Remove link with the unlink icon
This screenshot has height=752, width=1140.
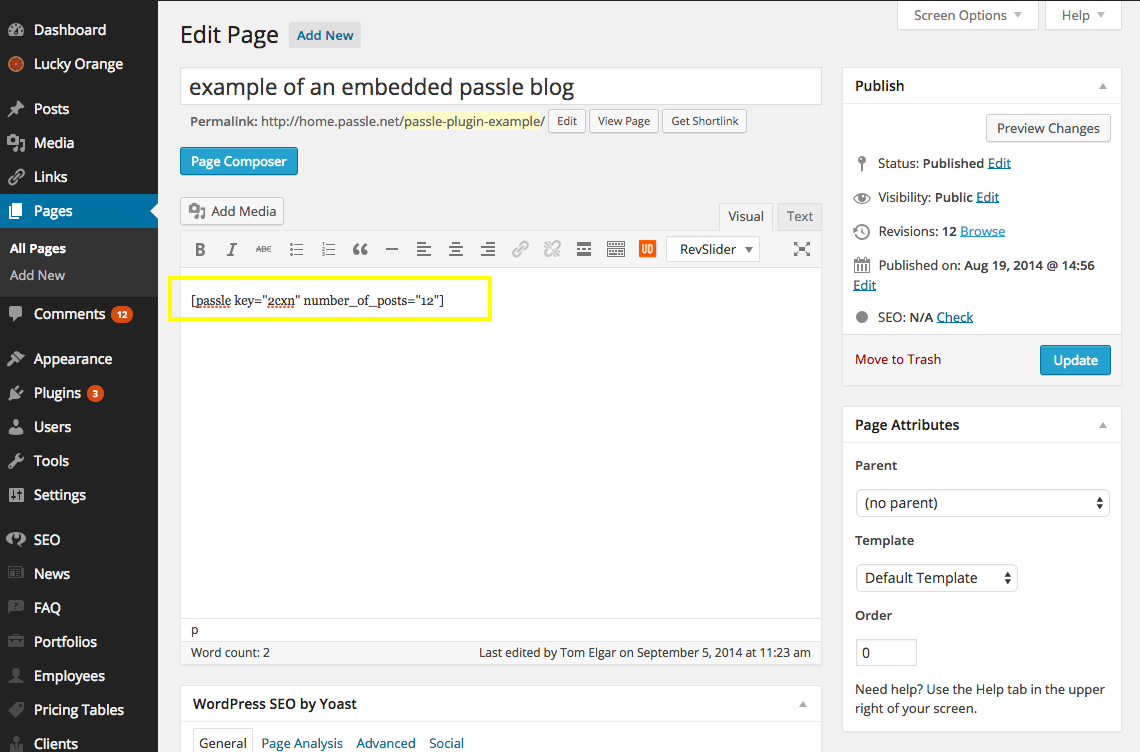coord(552,249)
